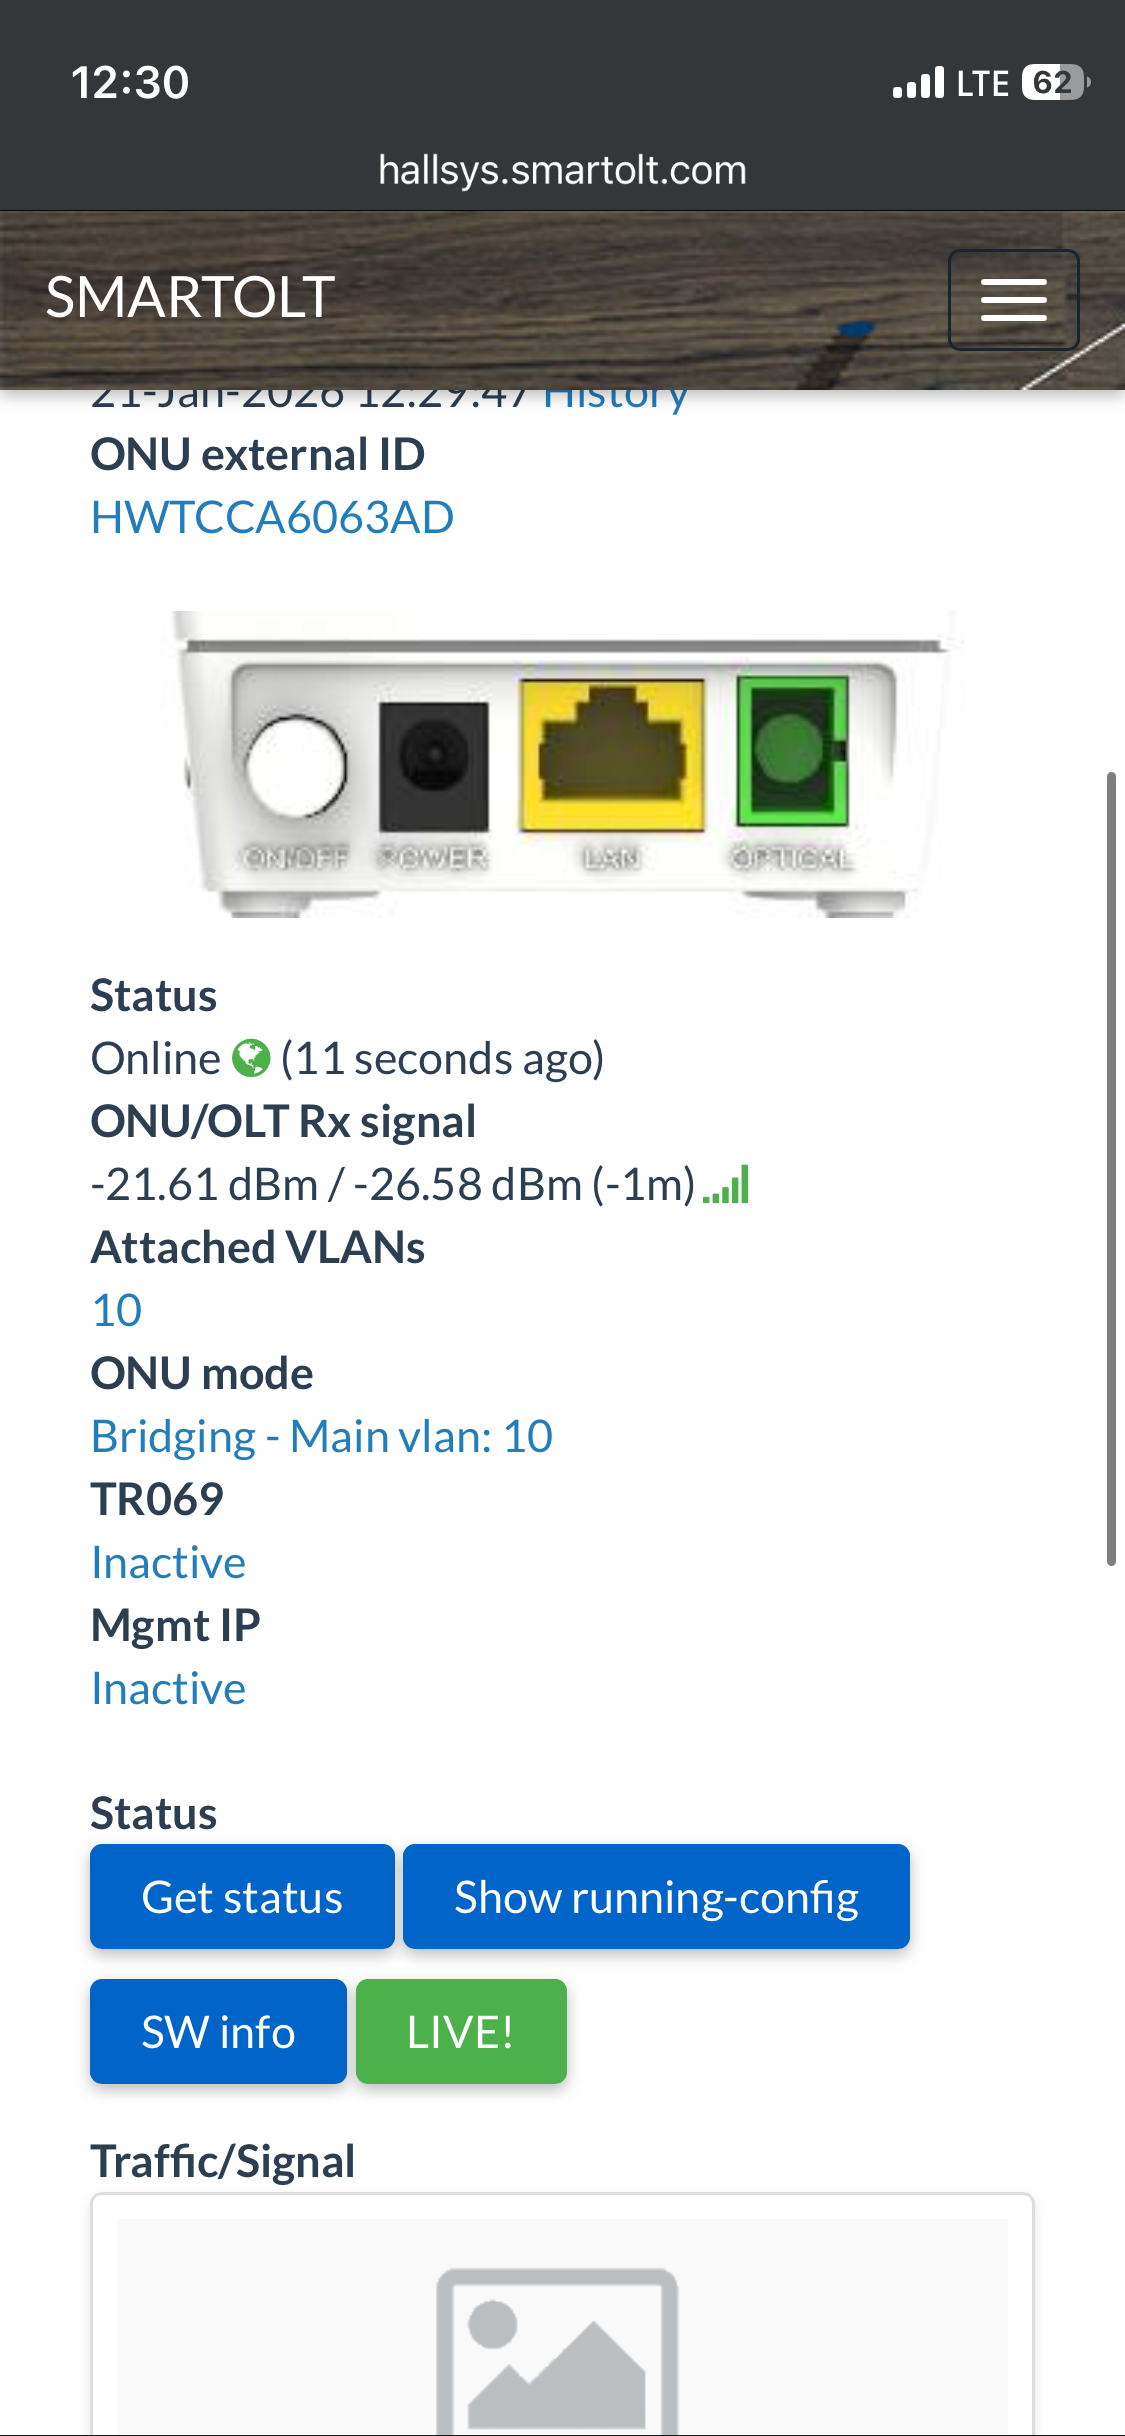This screenshot has width=1125, height=2436.
Task: Tap the battery level indicator
Action: pyautogui.click(x=1055, y=83)
